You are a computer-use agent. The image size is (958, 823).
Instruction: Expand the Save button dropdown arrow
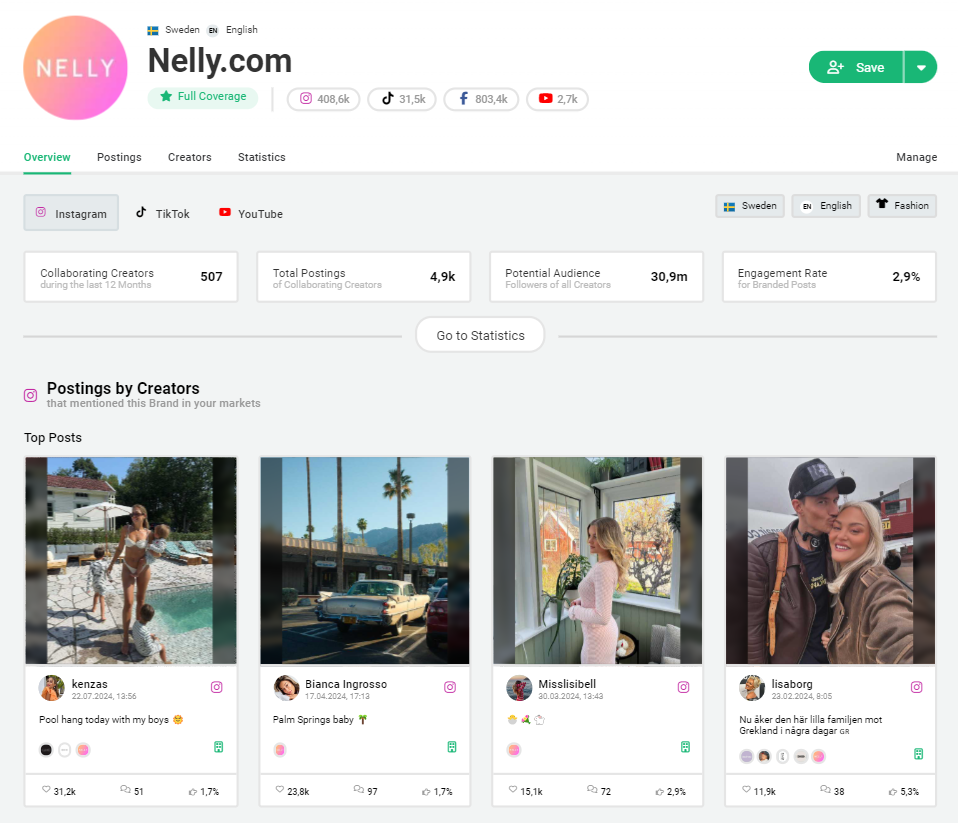click(x=922, y=67)
